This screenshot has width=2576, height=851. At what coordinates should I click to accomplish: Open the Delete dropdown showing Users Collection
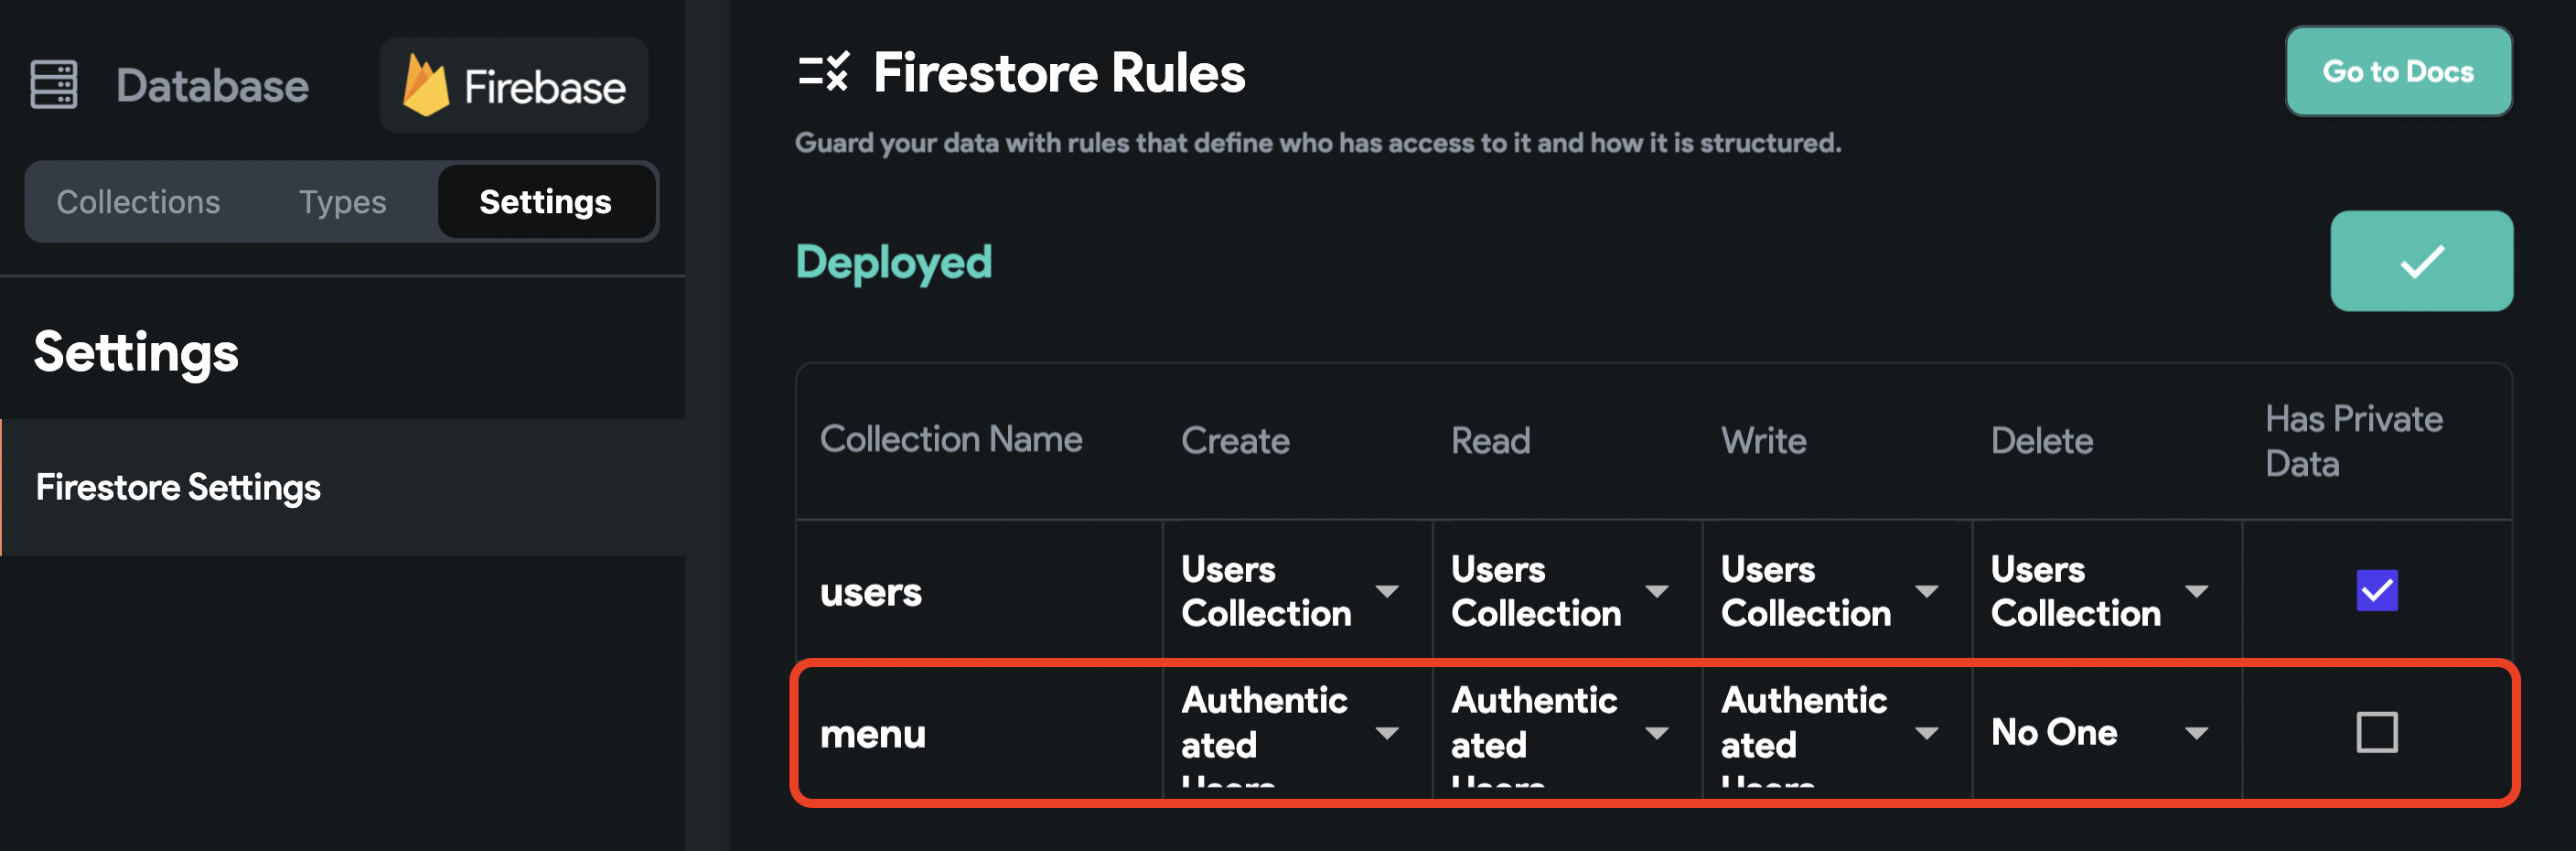[2196, 590]
